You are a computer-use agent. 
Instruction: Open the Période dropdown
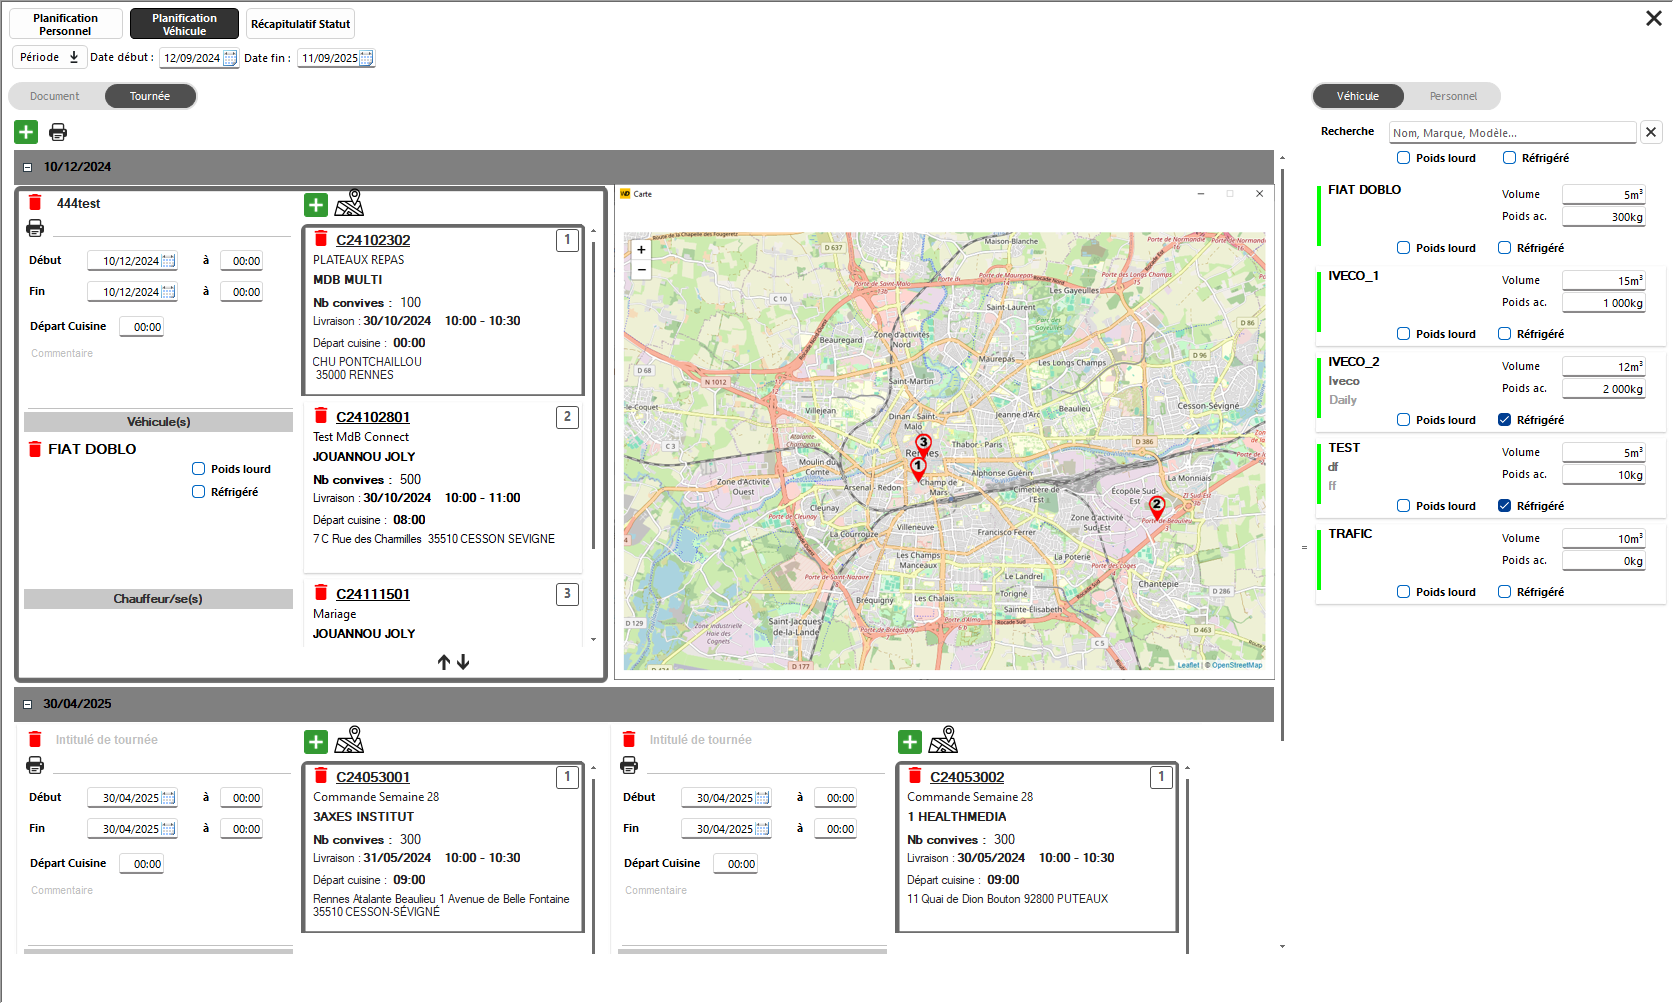[x=49, y=58]
